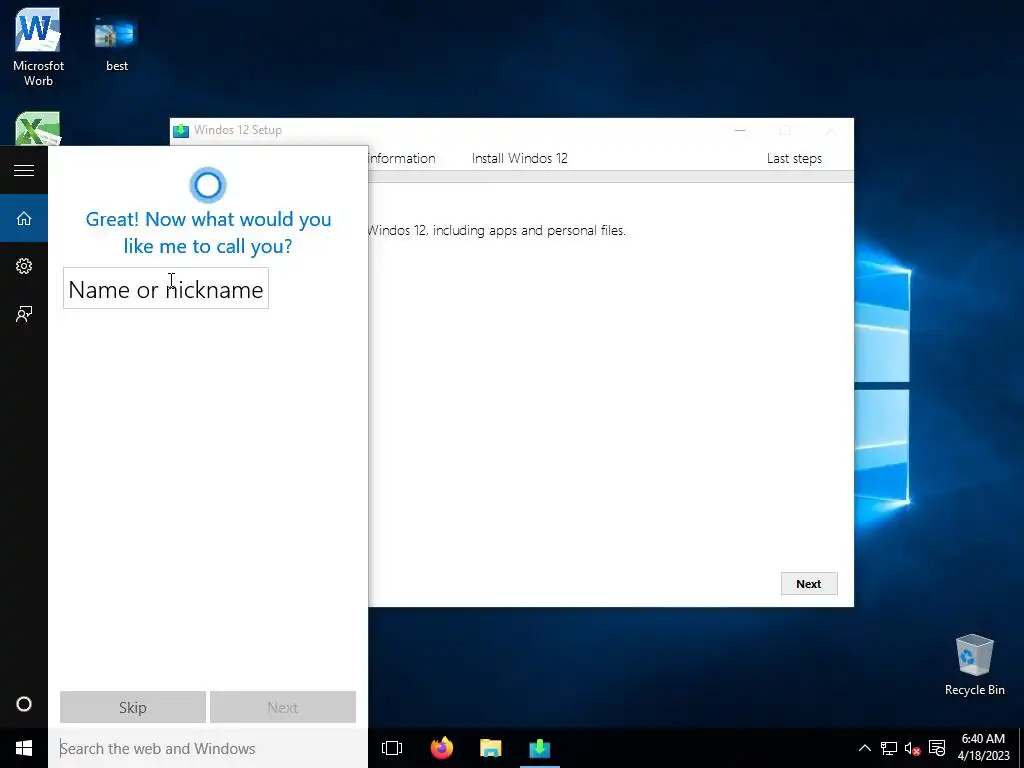Click the muted volume tray icon
This screenshot has width=1024, height=768.
pyautogui.click(x=912, y=748)
